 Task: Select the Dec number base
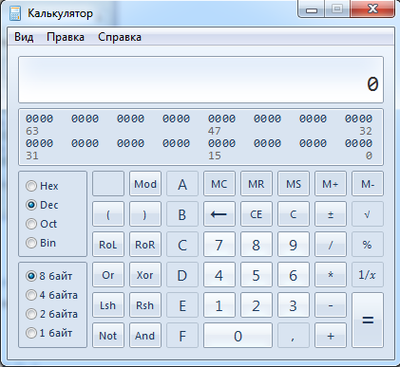coord(42,205)
